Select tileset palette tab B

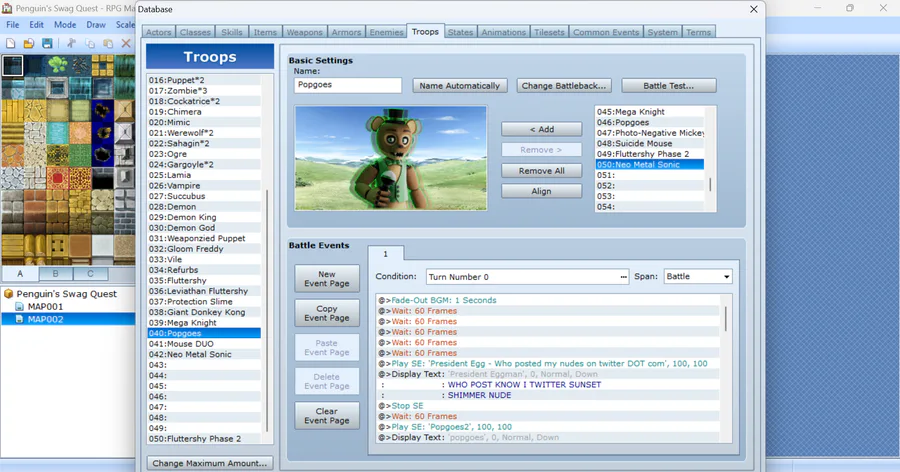coord(56,274)
